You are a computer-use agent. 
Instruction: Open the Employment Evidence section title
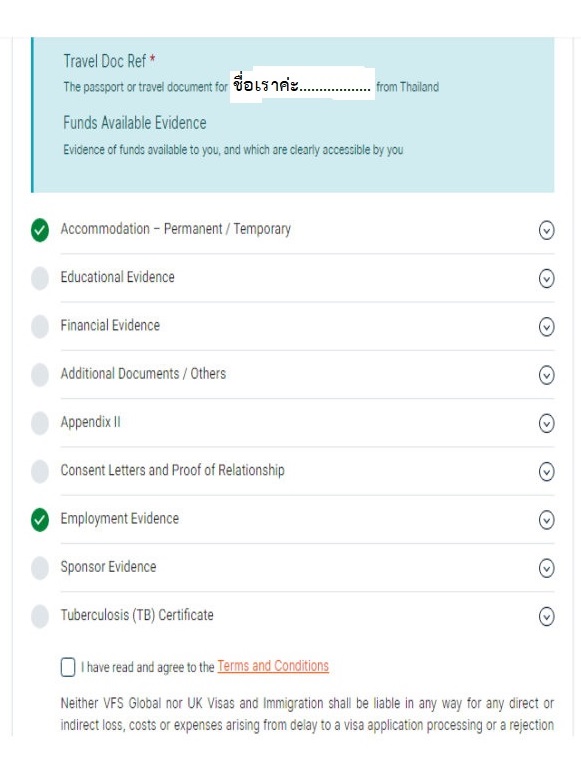click(x=120, y=519)
